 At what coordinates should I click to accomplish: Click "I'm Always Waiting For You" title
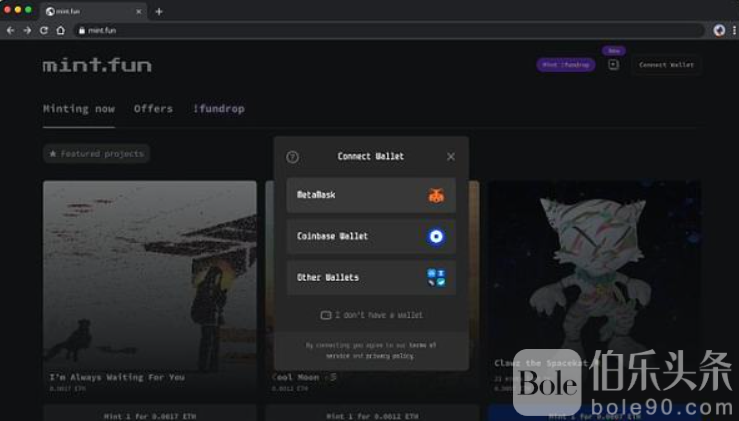click(x=117, y=377)
